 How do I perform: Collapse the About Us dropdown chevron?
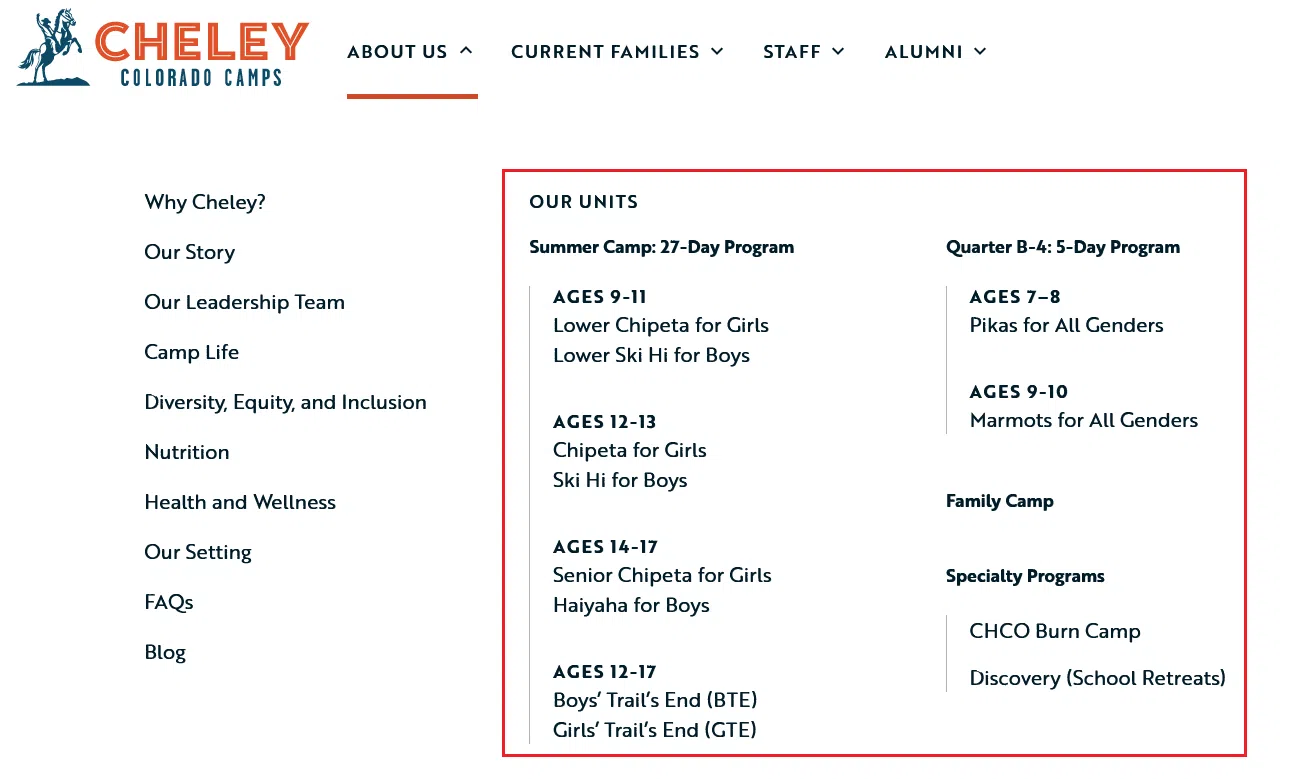(466, 49)
